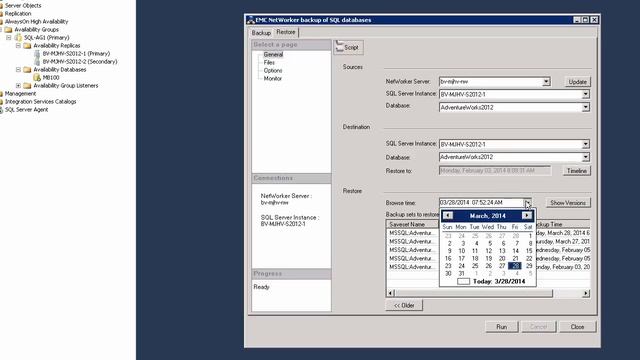Screen dimensions: 640x360
Task: Select the Management node
Action: click(20, 93)
